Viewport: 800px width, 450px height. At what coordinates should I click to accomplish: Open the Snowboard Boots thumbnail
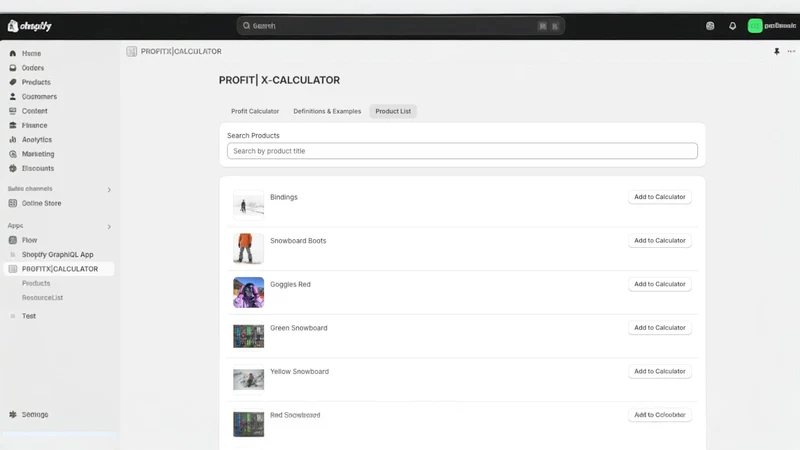(x=248, y=248)
